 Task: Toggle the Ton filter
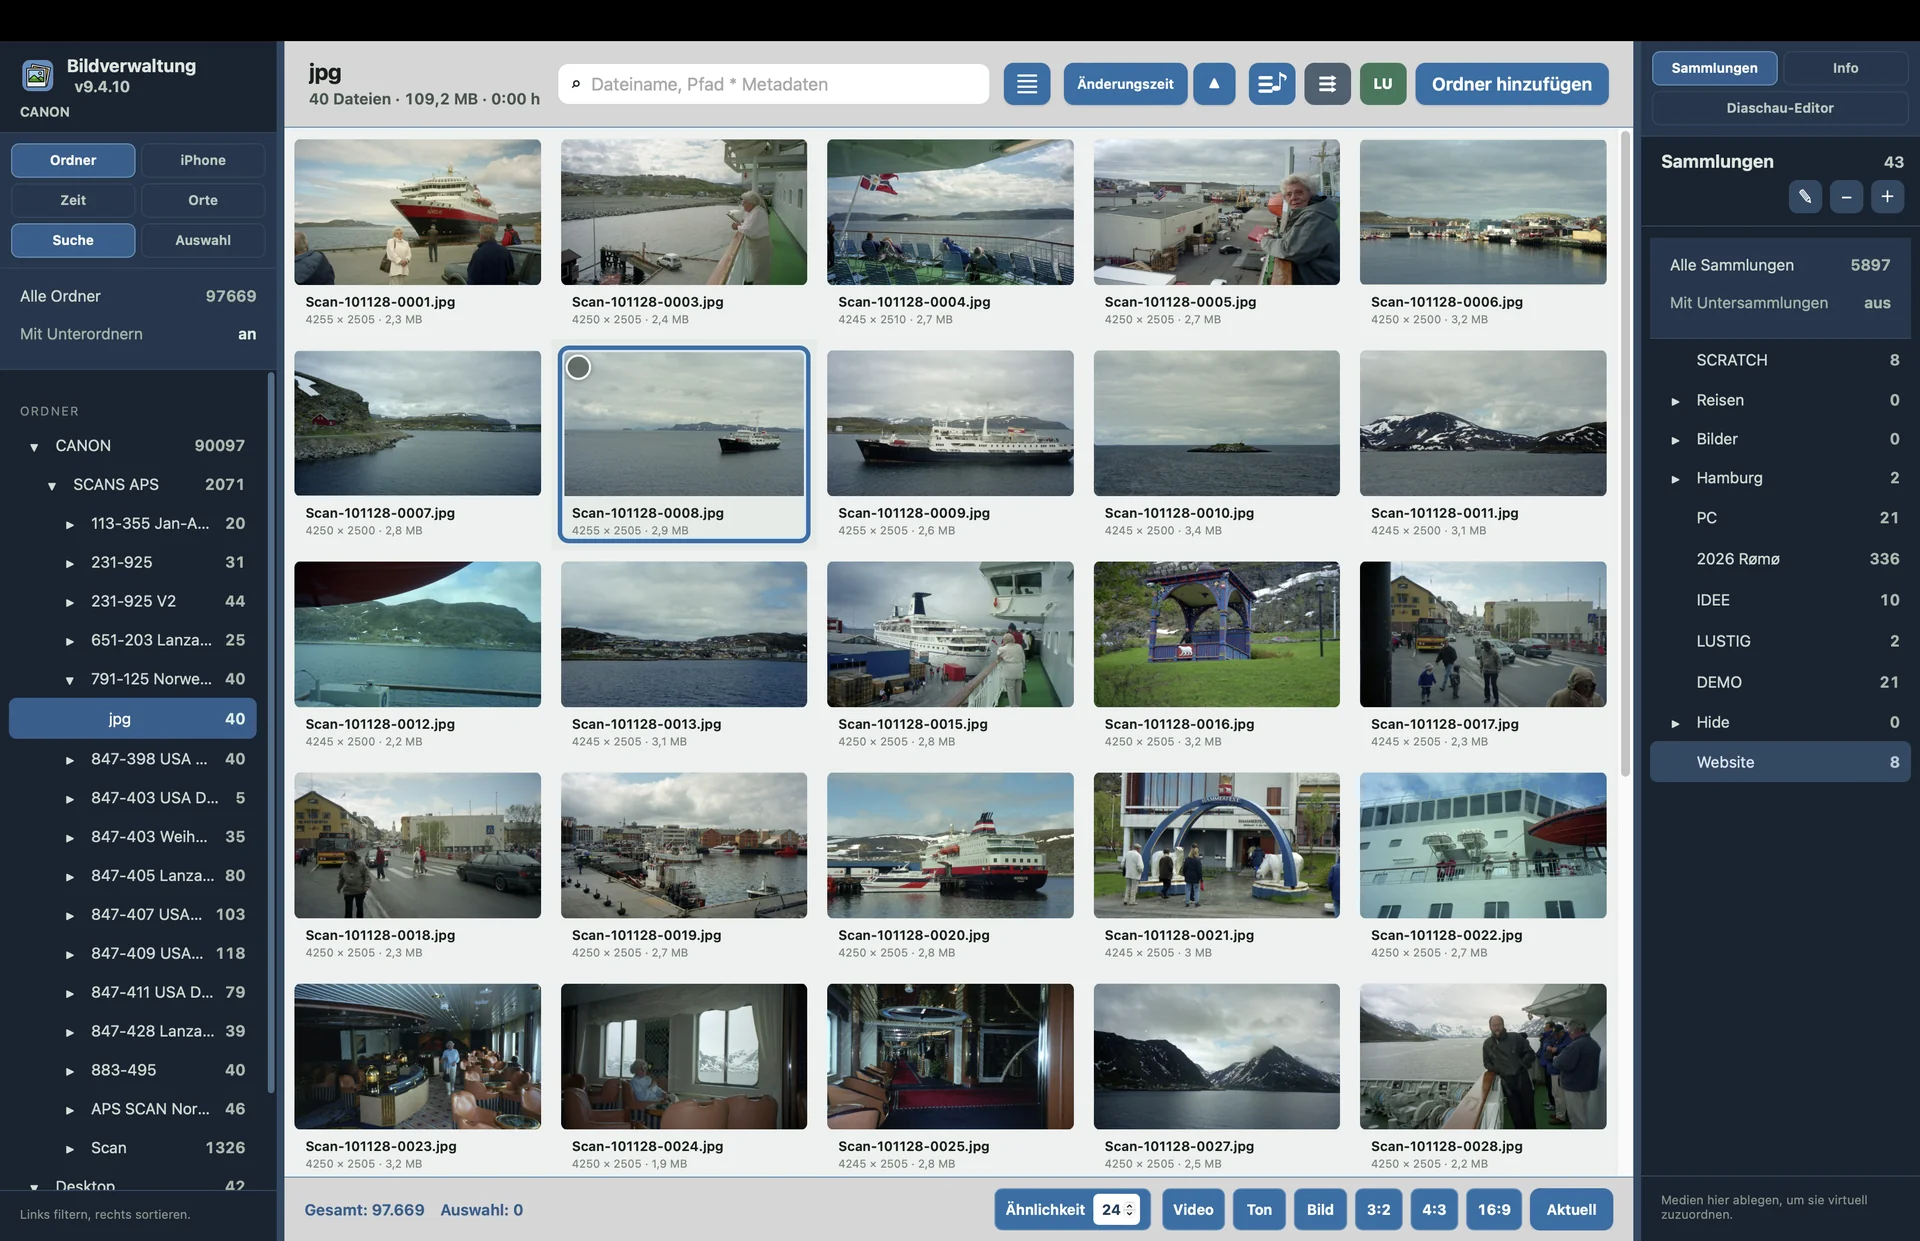pyautogui.click(x=1259, y=1209)
